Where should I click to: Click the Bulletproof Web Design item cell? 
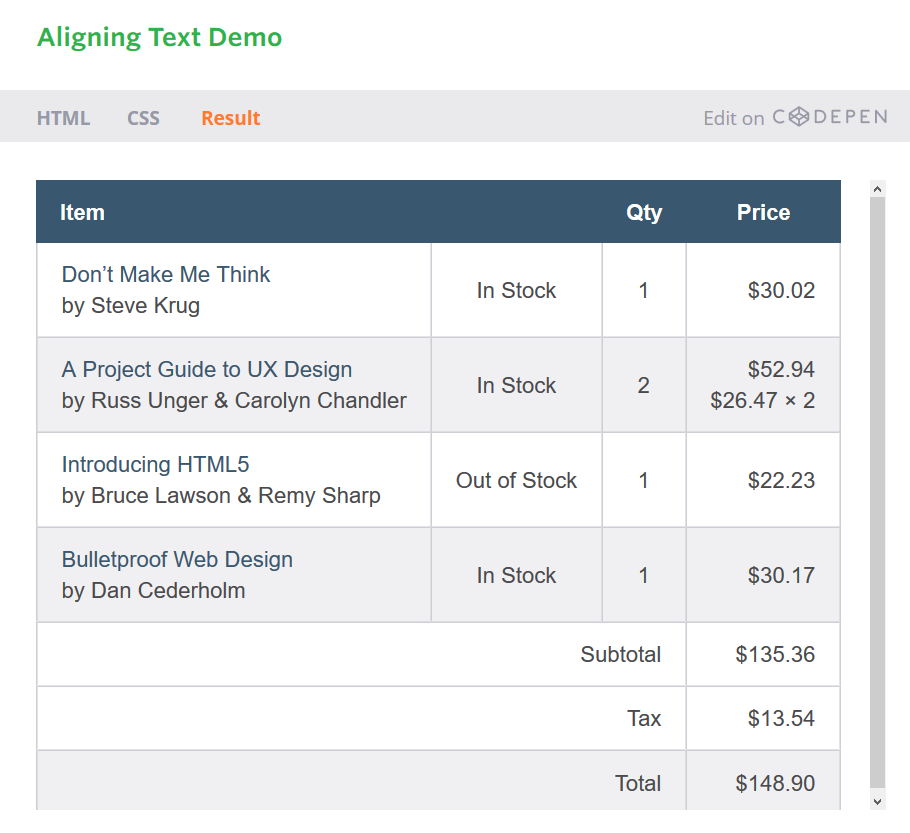[234, 575]
